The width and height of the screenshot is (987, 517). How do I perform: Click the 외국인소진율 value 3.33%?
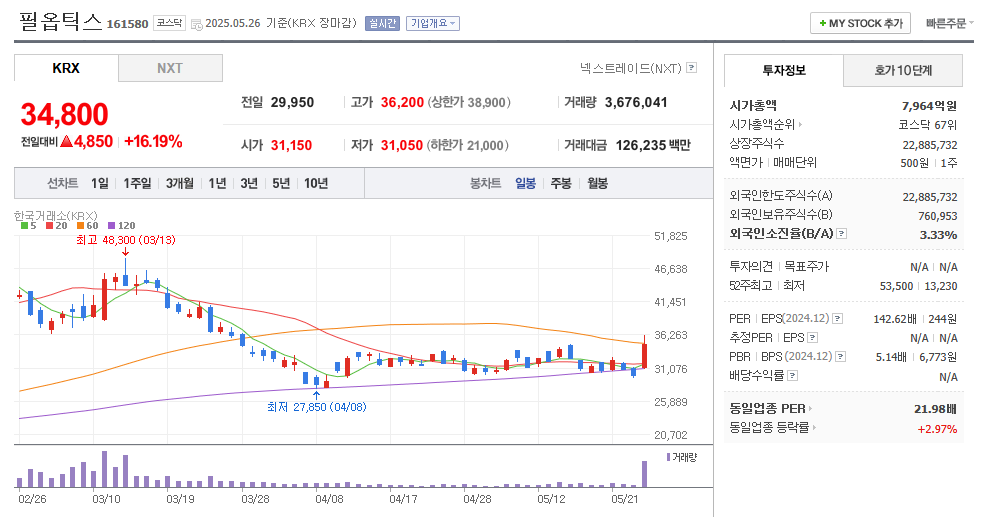pos(938,235)
